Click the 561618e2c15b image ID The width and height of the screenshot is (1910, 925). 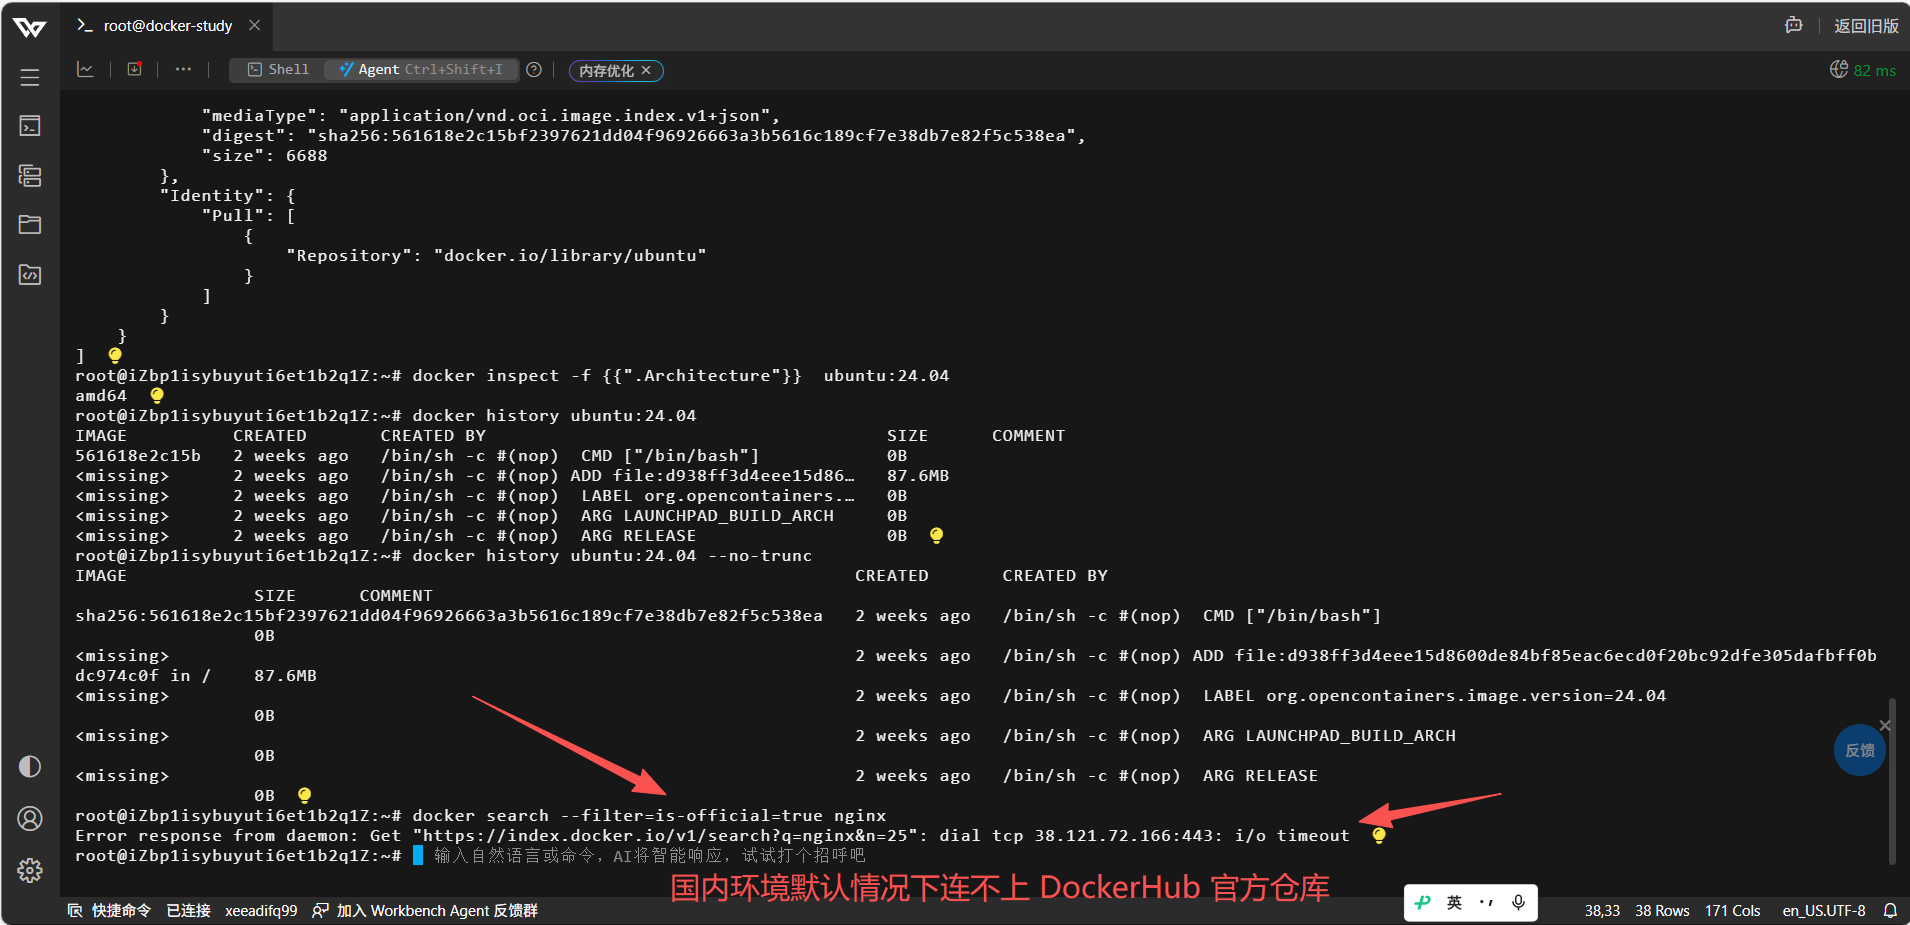[x=138, y=455]
